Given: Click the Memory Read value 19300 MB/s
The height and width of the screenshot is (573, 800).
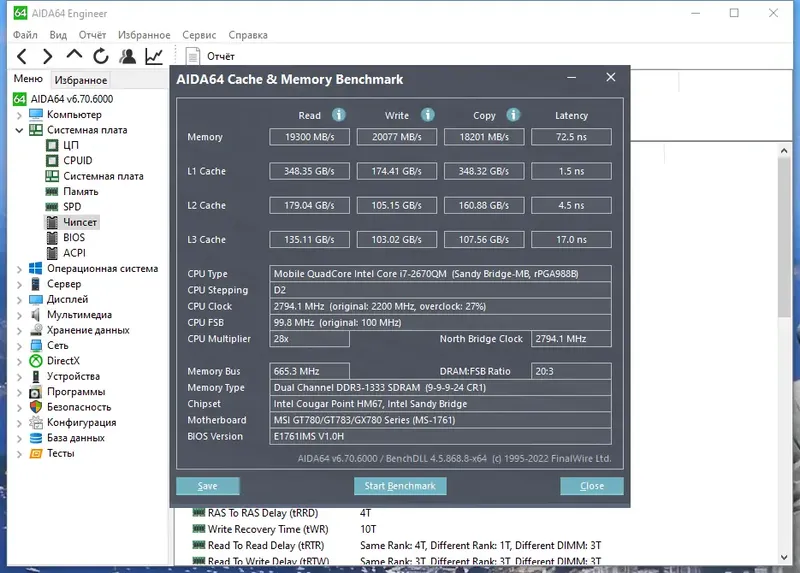Looking at the screenshot, I should 309,137.
